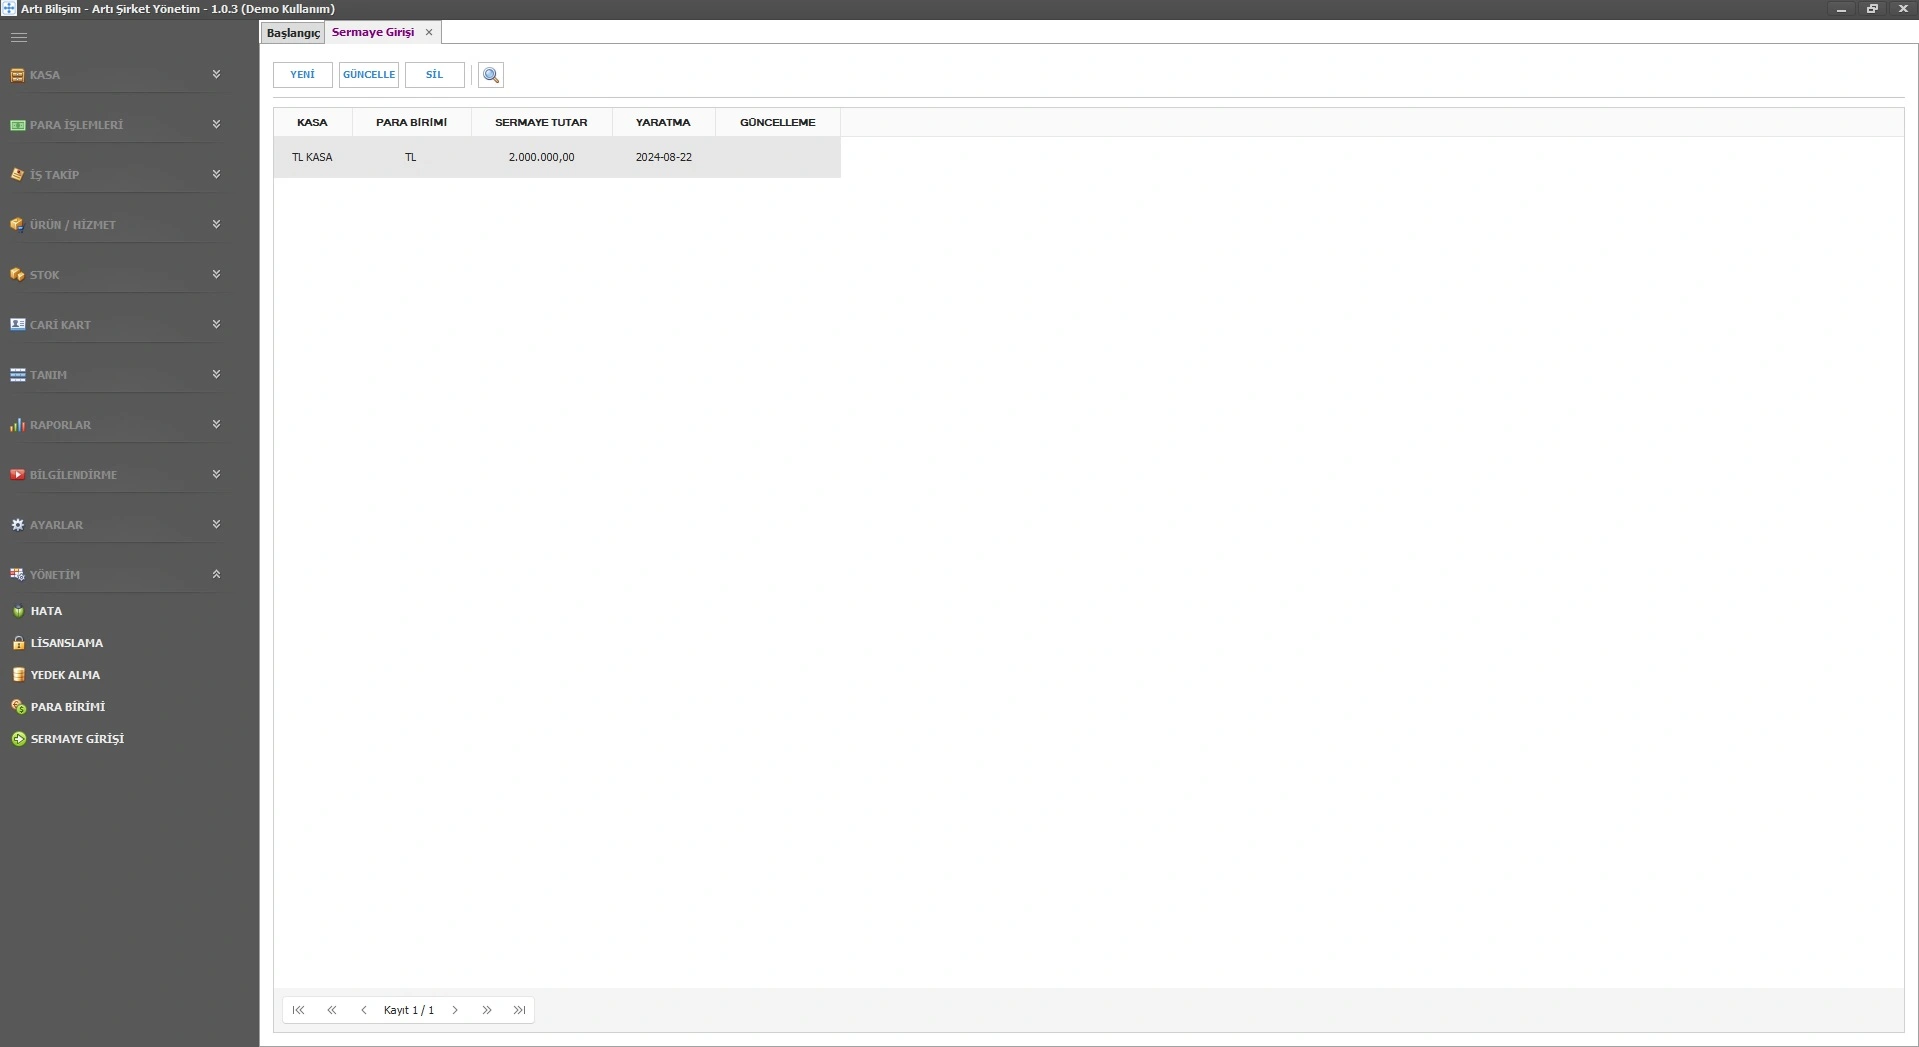This screenshot has width=1919, height=1047.
Task: Open the PARA BİRİMİ menu entry
Action: tap(68, 707)
